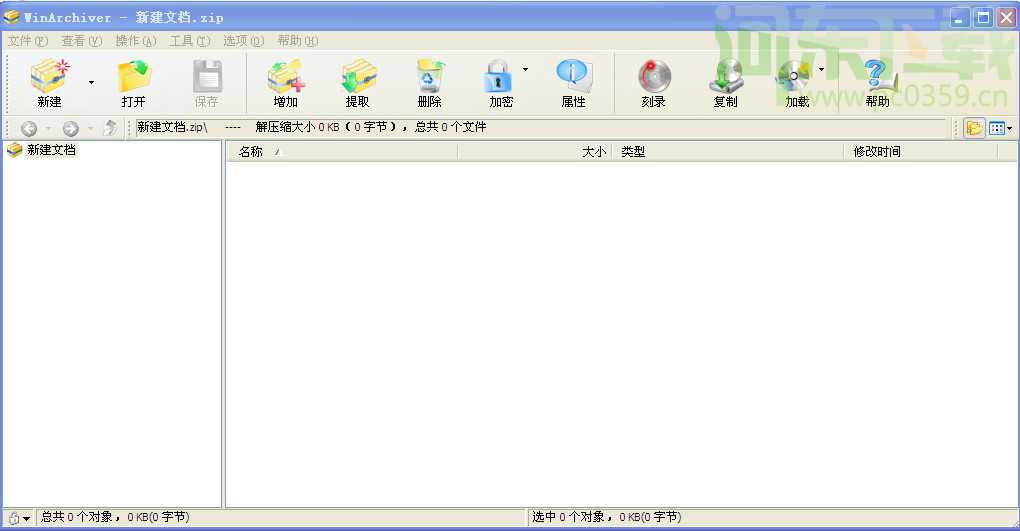This screenshot has height=531, width=1020.
Task: Sort by the 大小 column header
Action: pos(535,152)
